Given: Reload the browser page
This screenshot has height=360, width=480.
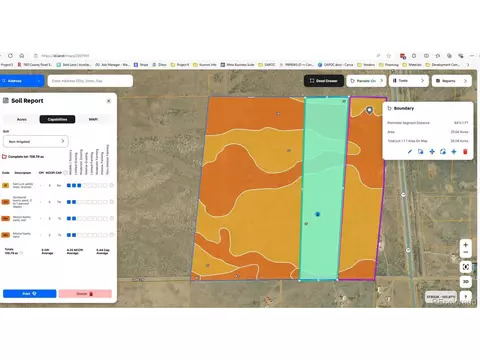Looking at the screenshot, I should pos(10,56).
